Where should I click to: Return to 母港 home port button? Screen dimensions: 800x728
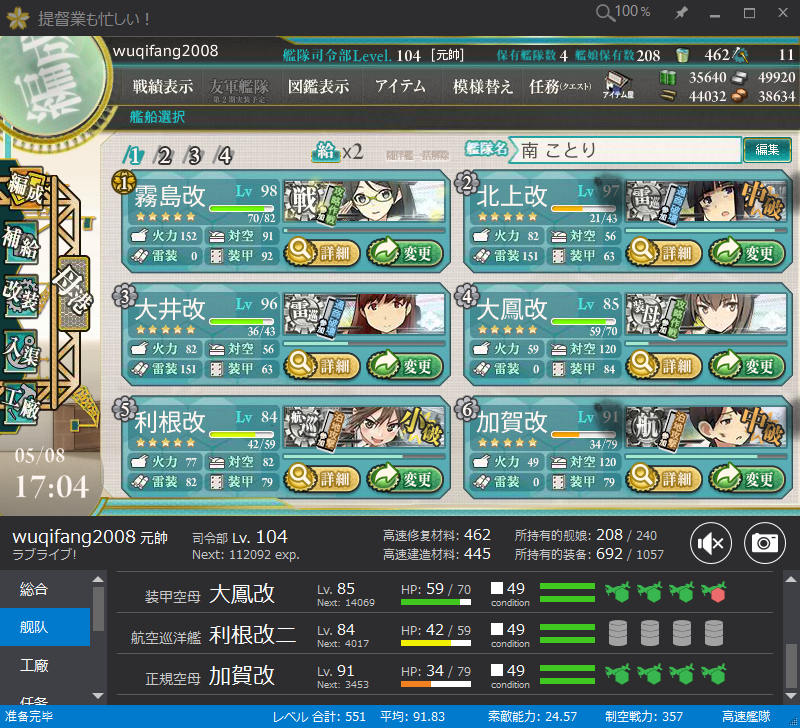click(74, 293)
